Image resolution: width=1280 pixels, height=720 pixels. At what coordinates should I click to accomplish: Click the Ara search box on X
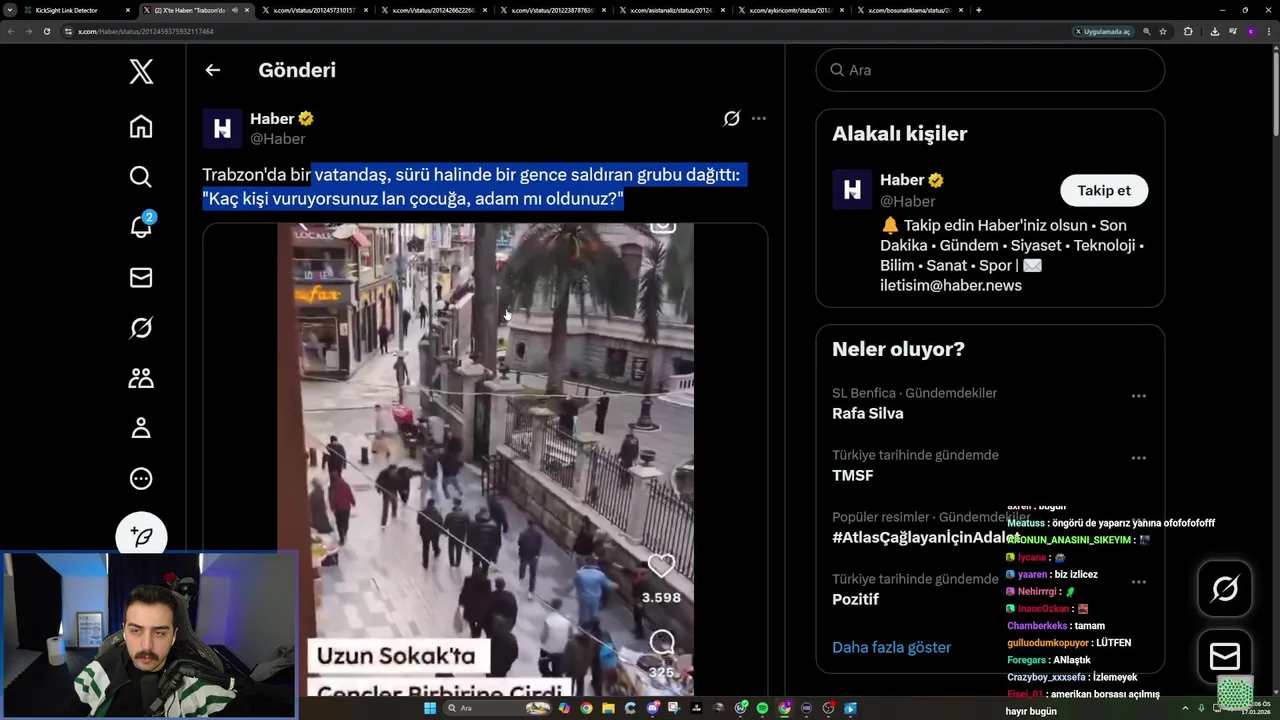tap(990, 70)
